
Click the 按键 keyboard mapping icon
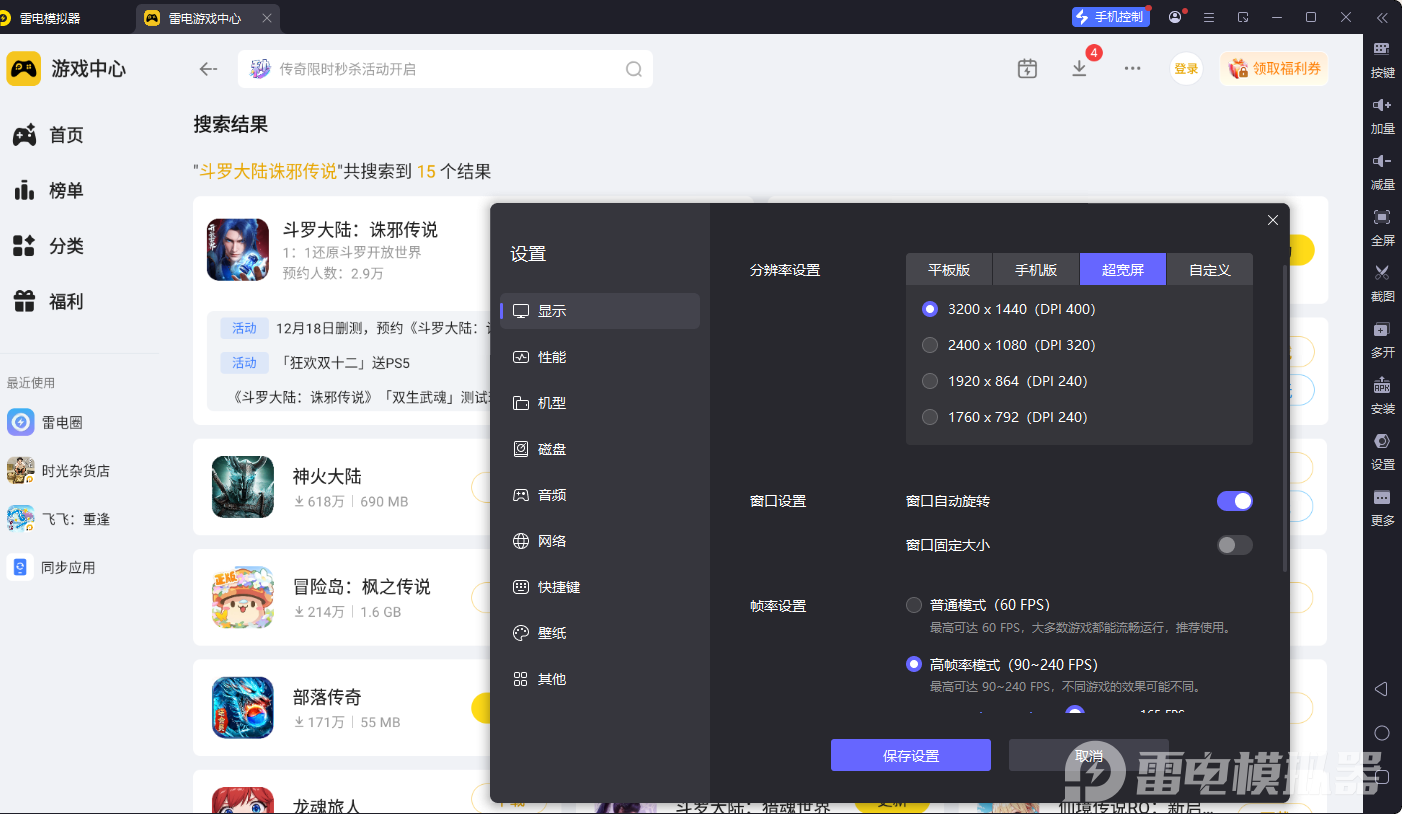(1382, 50)
